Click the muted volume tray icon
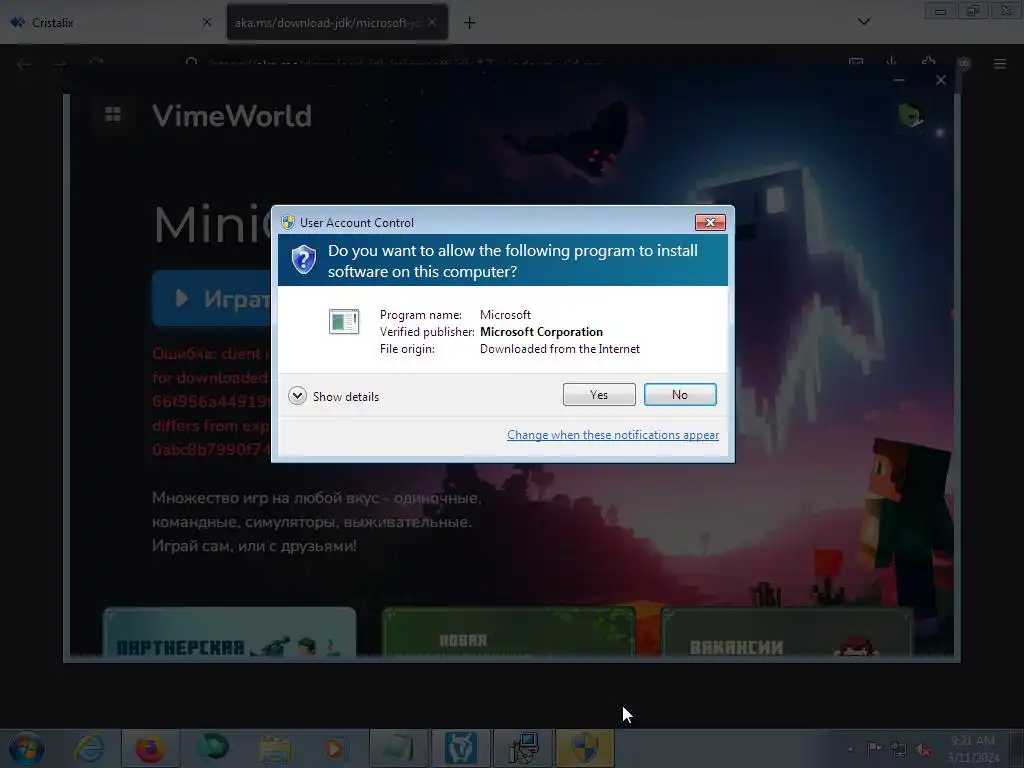1024x768 pixels. (923, 750)
